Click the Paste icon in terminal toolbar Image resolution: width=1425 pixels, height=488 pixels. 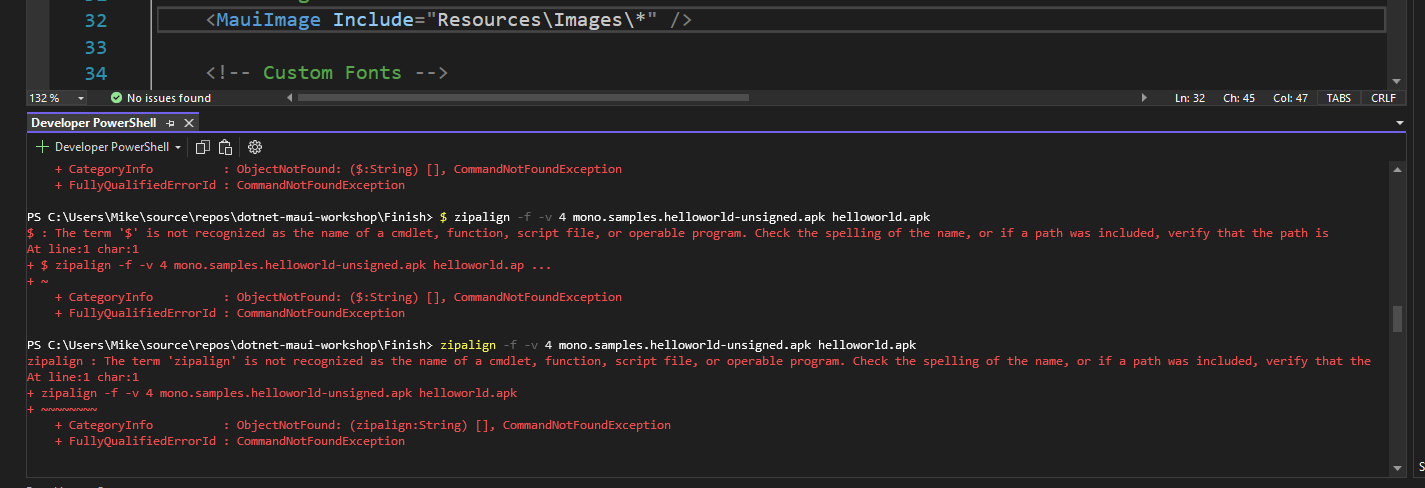pyautogui.click(x=226, y=147)
